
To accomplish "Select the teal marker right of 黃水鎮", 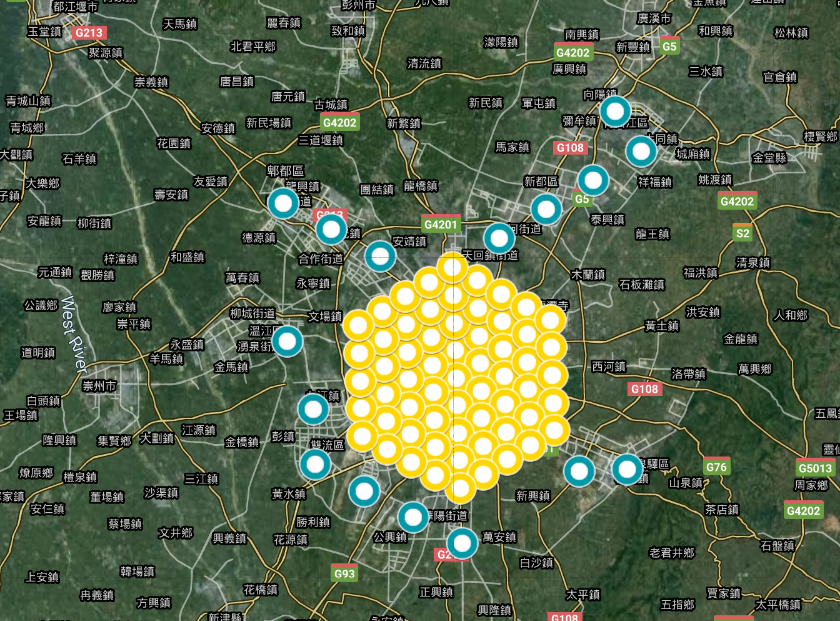I will (364, 491).
